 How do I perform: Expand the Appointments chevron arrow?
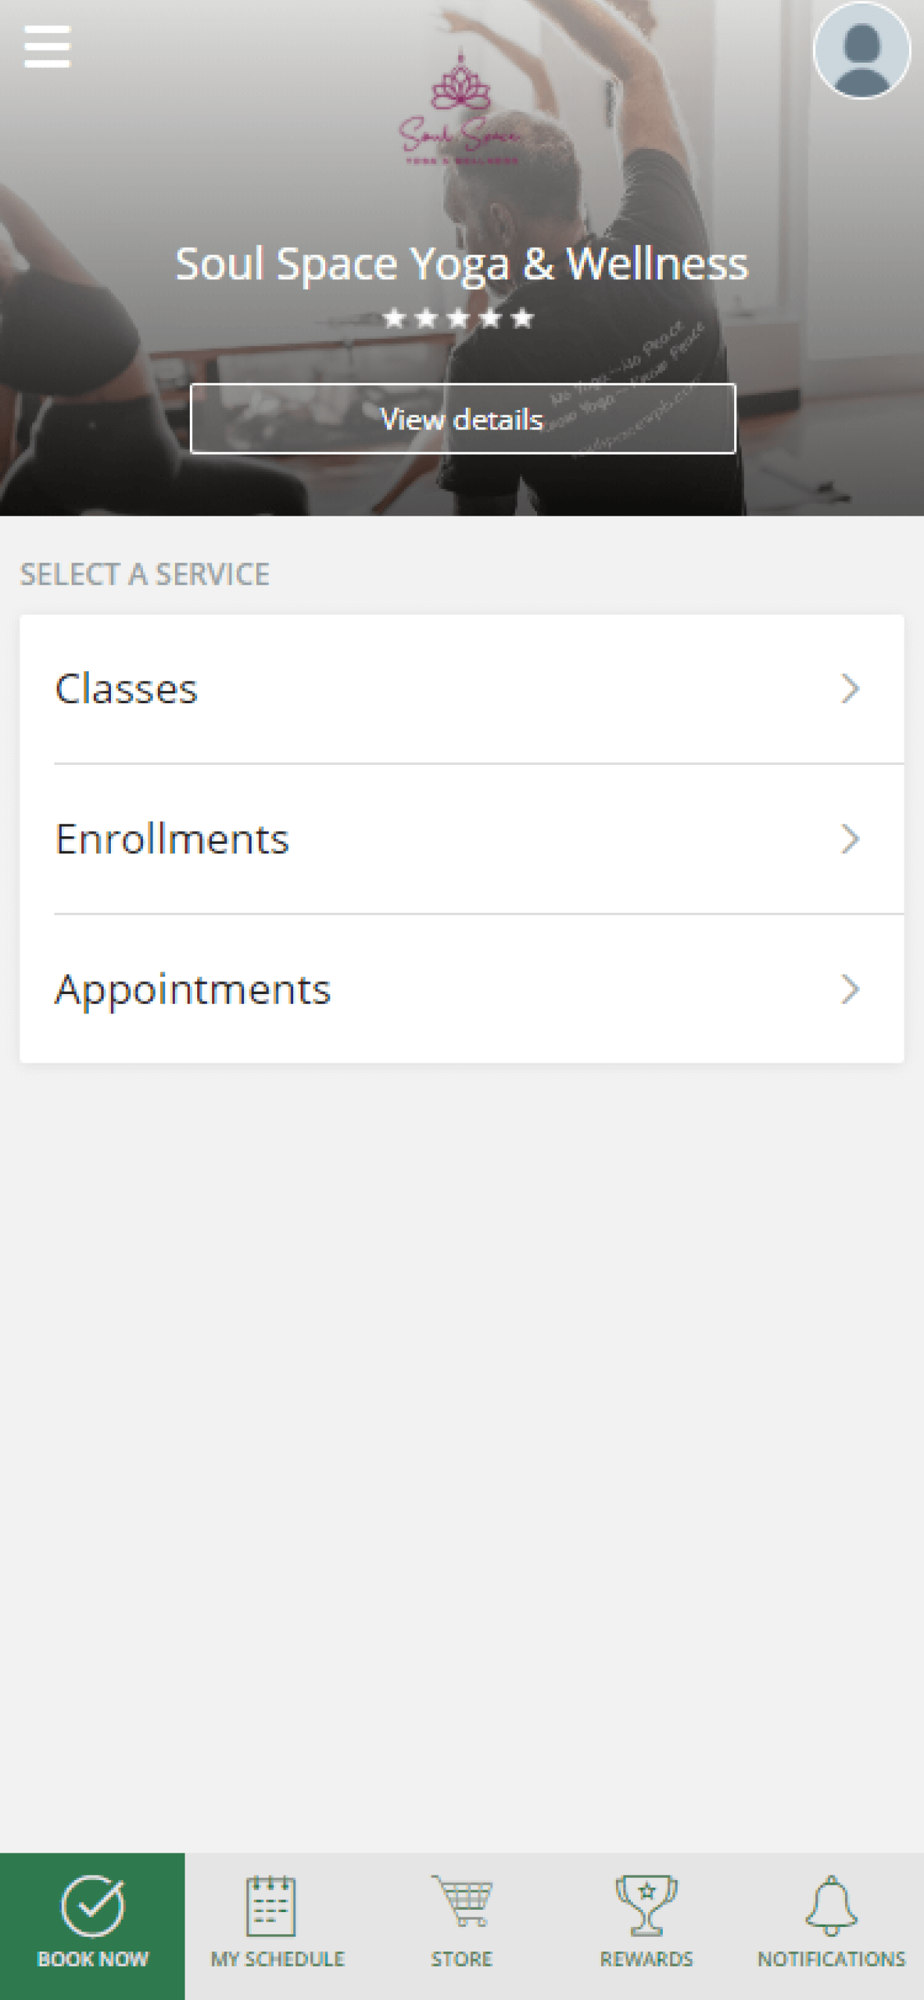850,989
